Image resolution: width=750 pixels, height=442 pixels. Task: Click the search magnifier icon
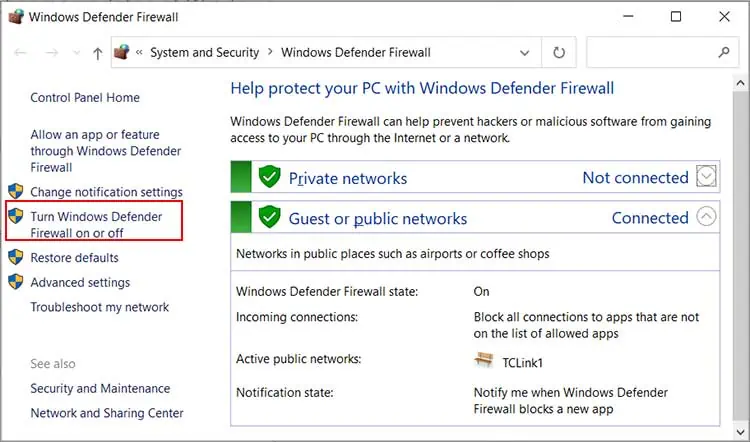(724, 52)
